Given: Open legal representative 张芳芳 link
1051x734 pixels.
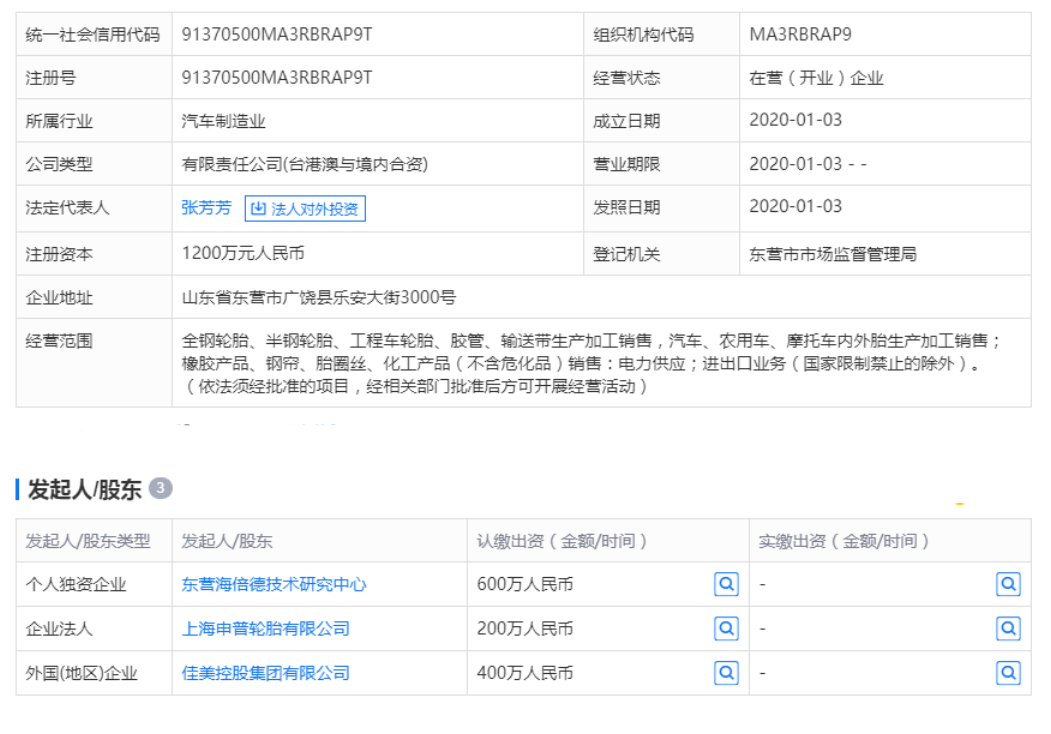Looking at the screenshot, I should click(x=206, y=208).
